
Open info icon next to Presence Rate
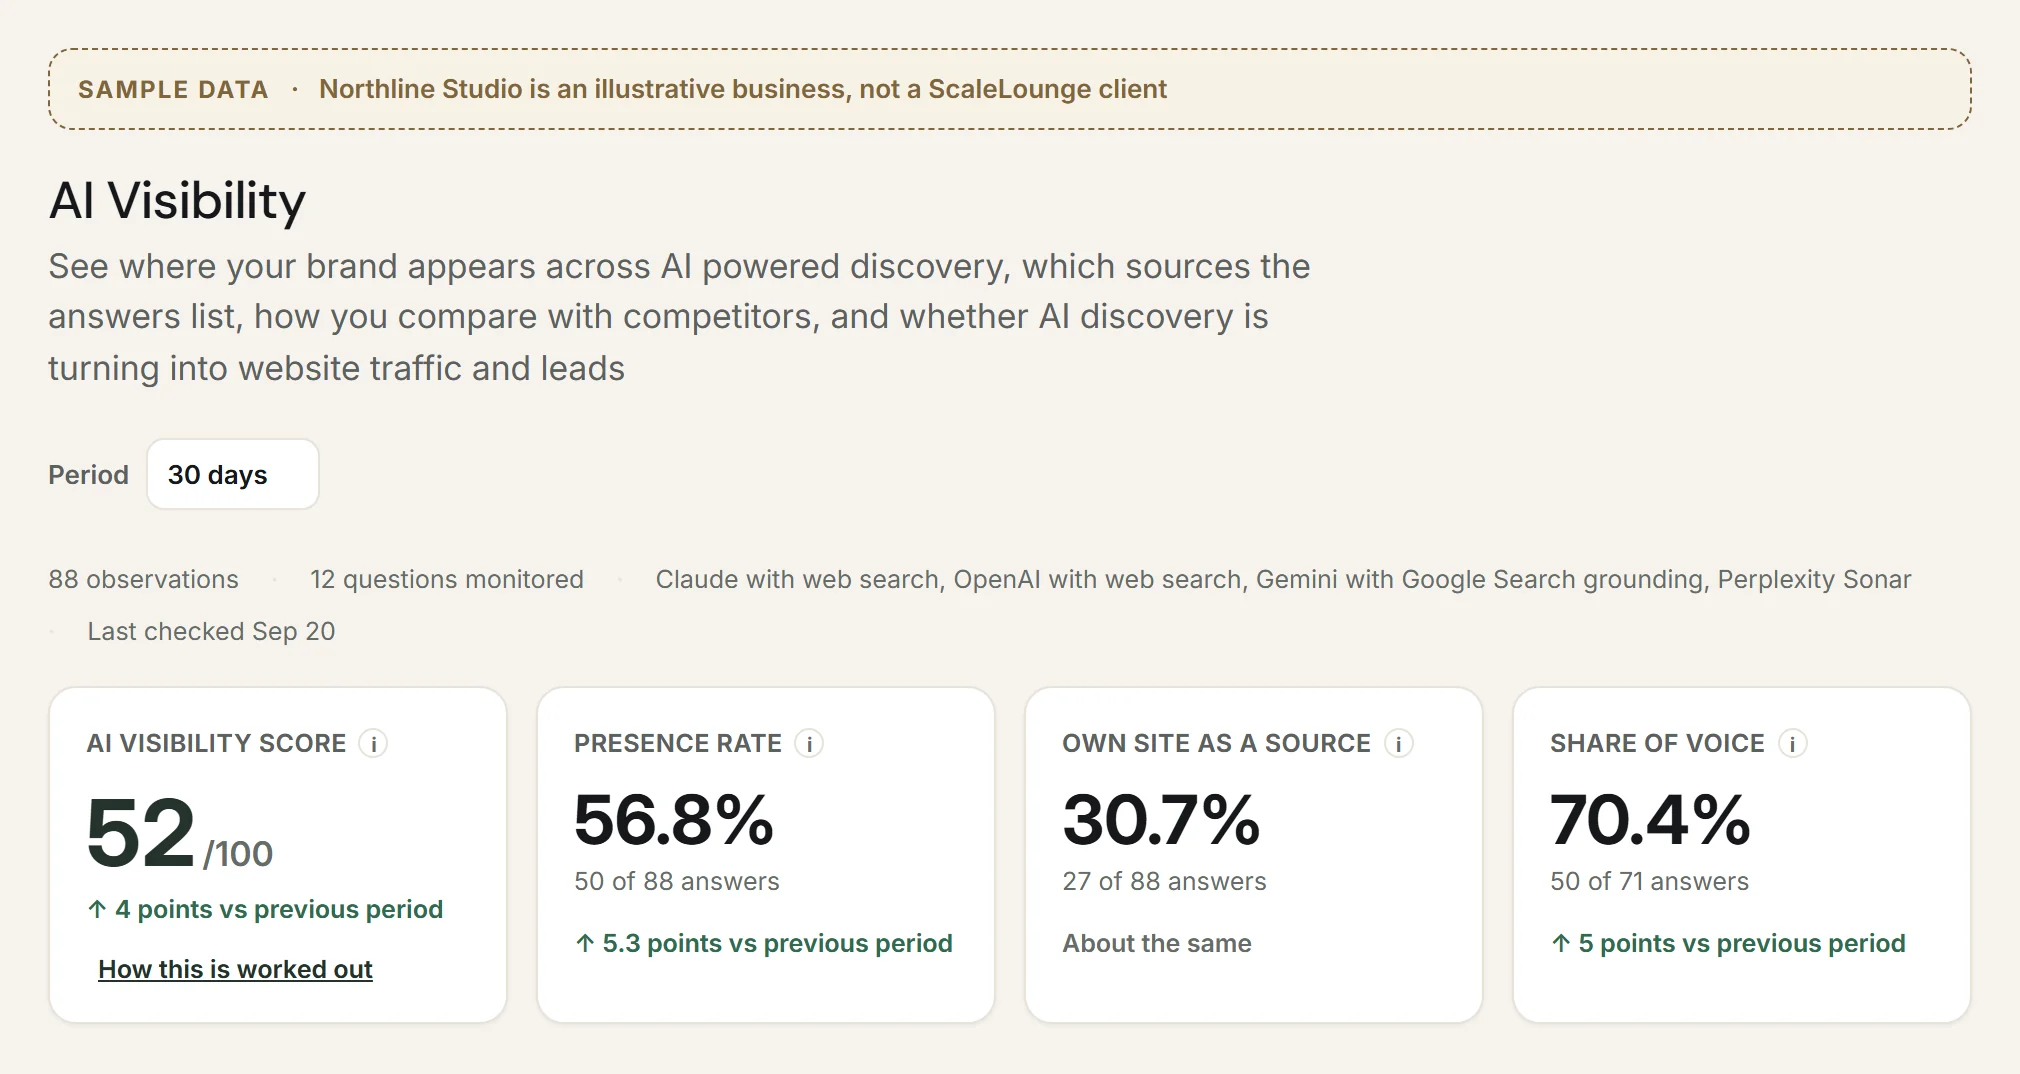tap(809, 743)
